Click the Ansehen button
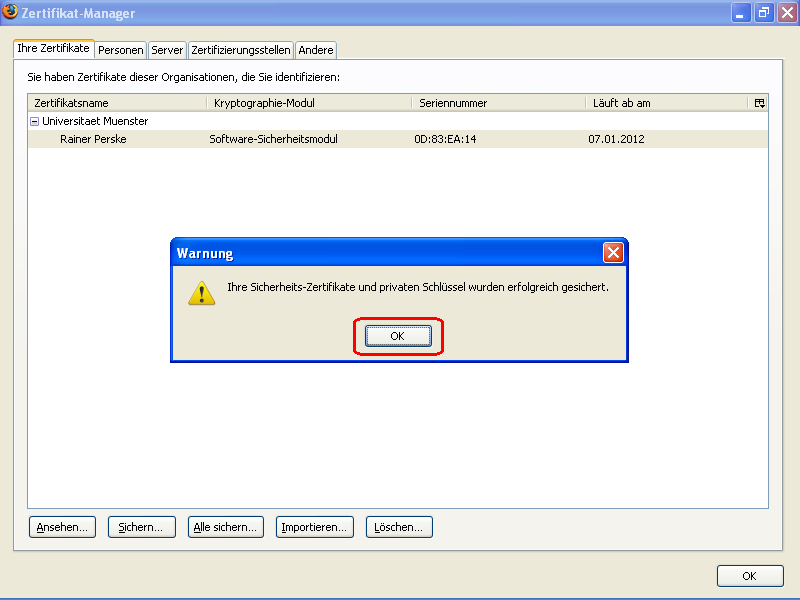Viewport: 800px width, 600px height. [62, 527]
